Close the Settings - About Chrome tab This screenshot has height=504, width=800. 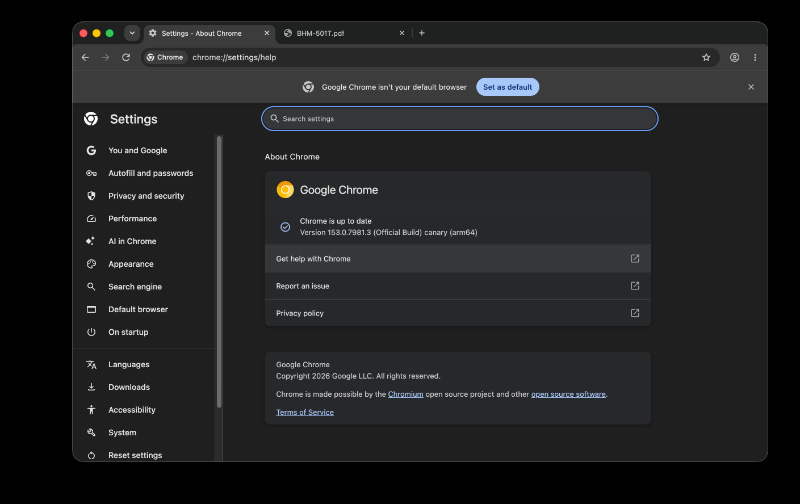pyautogui.click(x=266, y=33)
